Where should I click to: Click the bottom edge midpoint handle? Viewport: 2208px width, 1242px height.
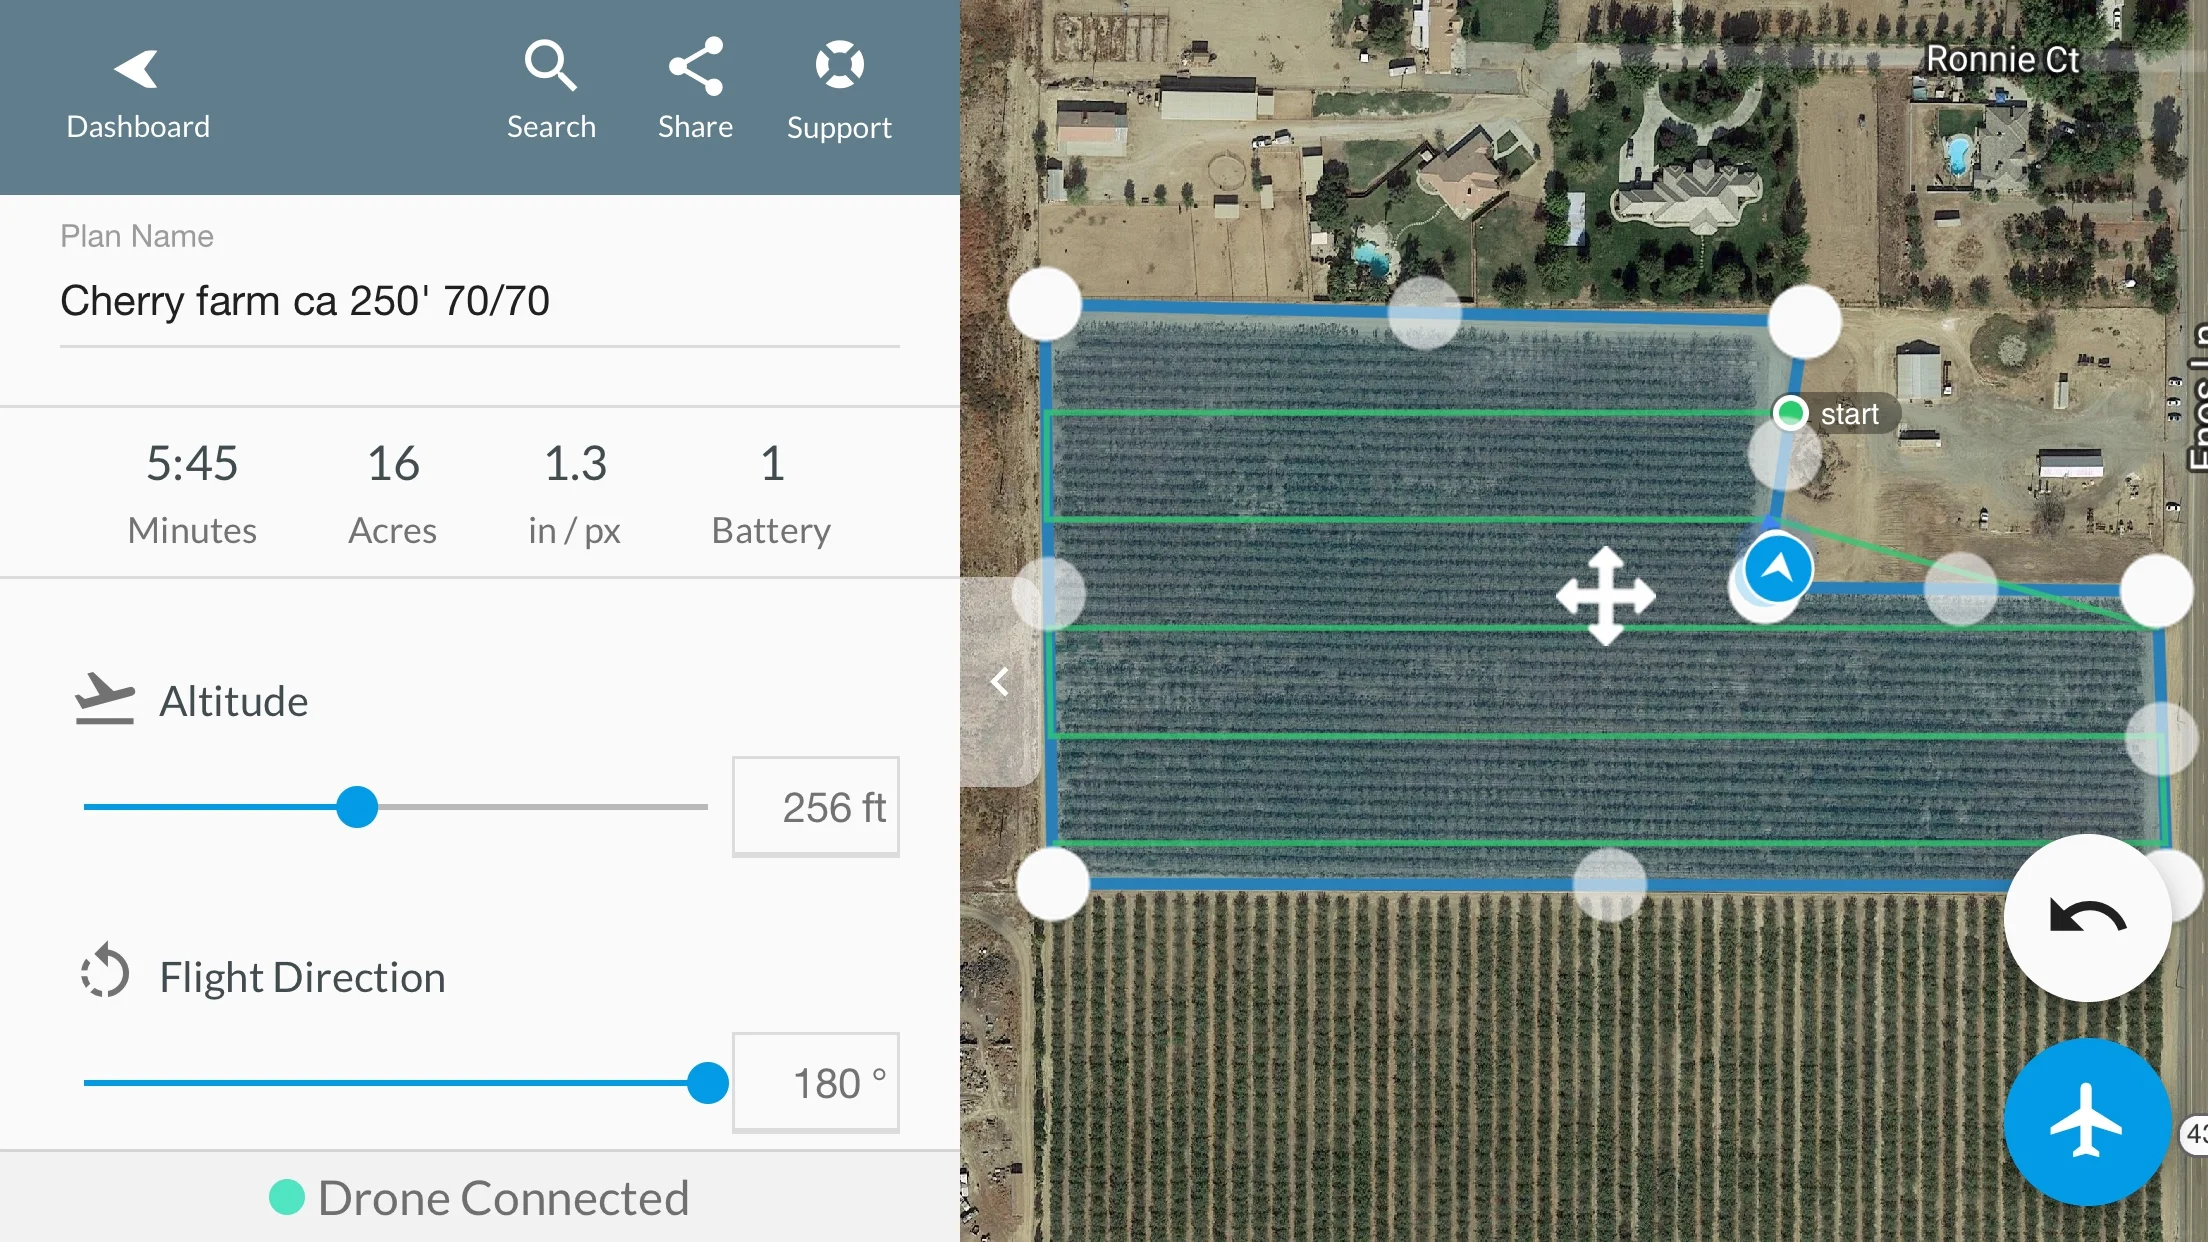1609,884
